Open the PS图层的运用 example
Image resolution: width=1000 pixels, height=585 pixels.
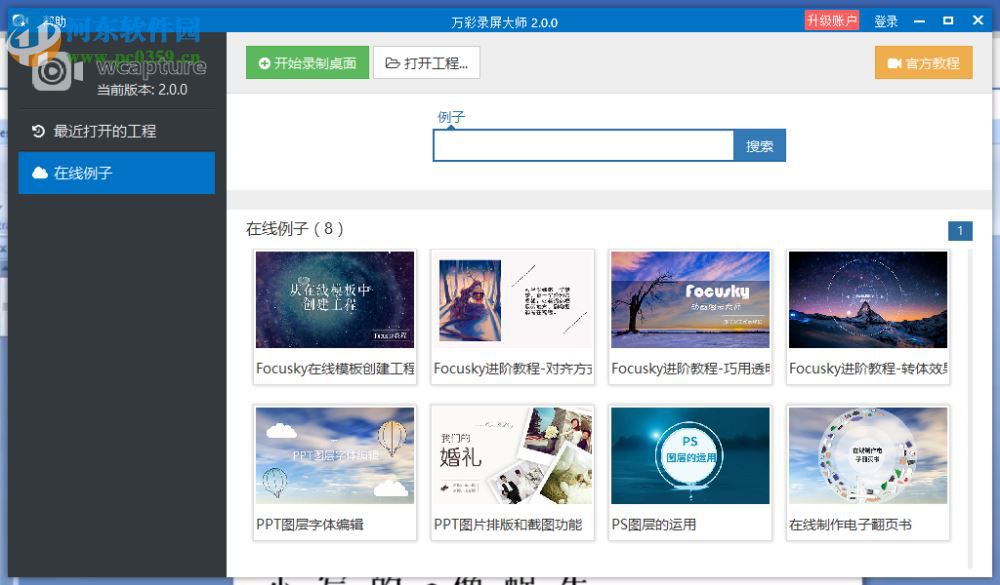[690, 455]
